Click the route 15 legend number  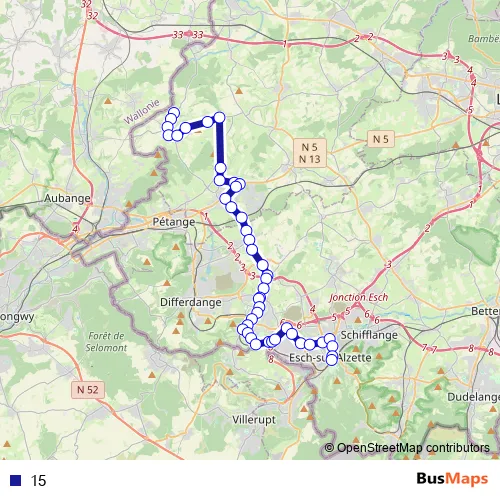(x=38, y=481)
